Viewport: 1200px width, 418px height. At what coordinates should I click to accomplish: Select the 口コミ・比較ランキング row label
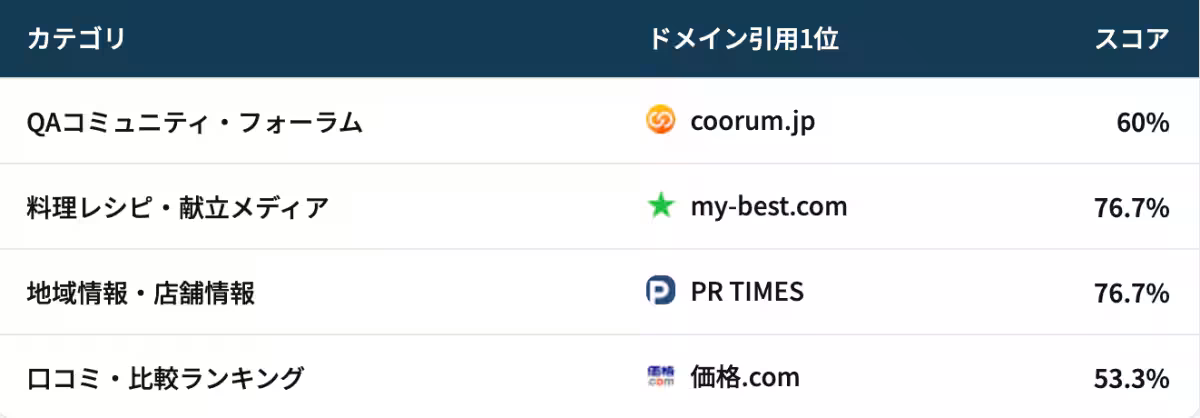(x=165, y=378)
